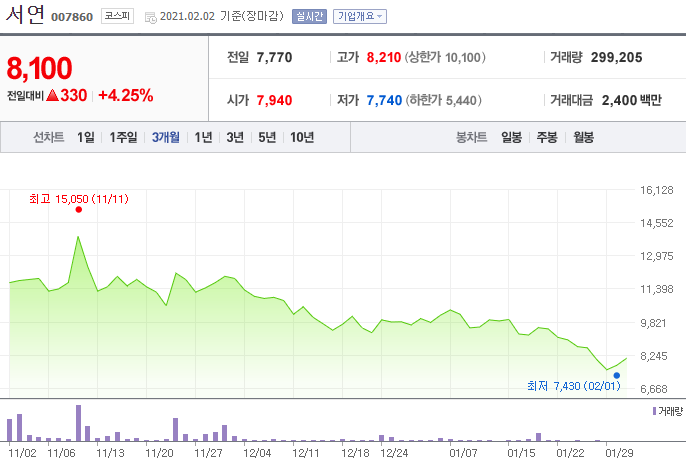Click the 코스피 market badge
Screen dimensions: 686x461
(117, 16)
